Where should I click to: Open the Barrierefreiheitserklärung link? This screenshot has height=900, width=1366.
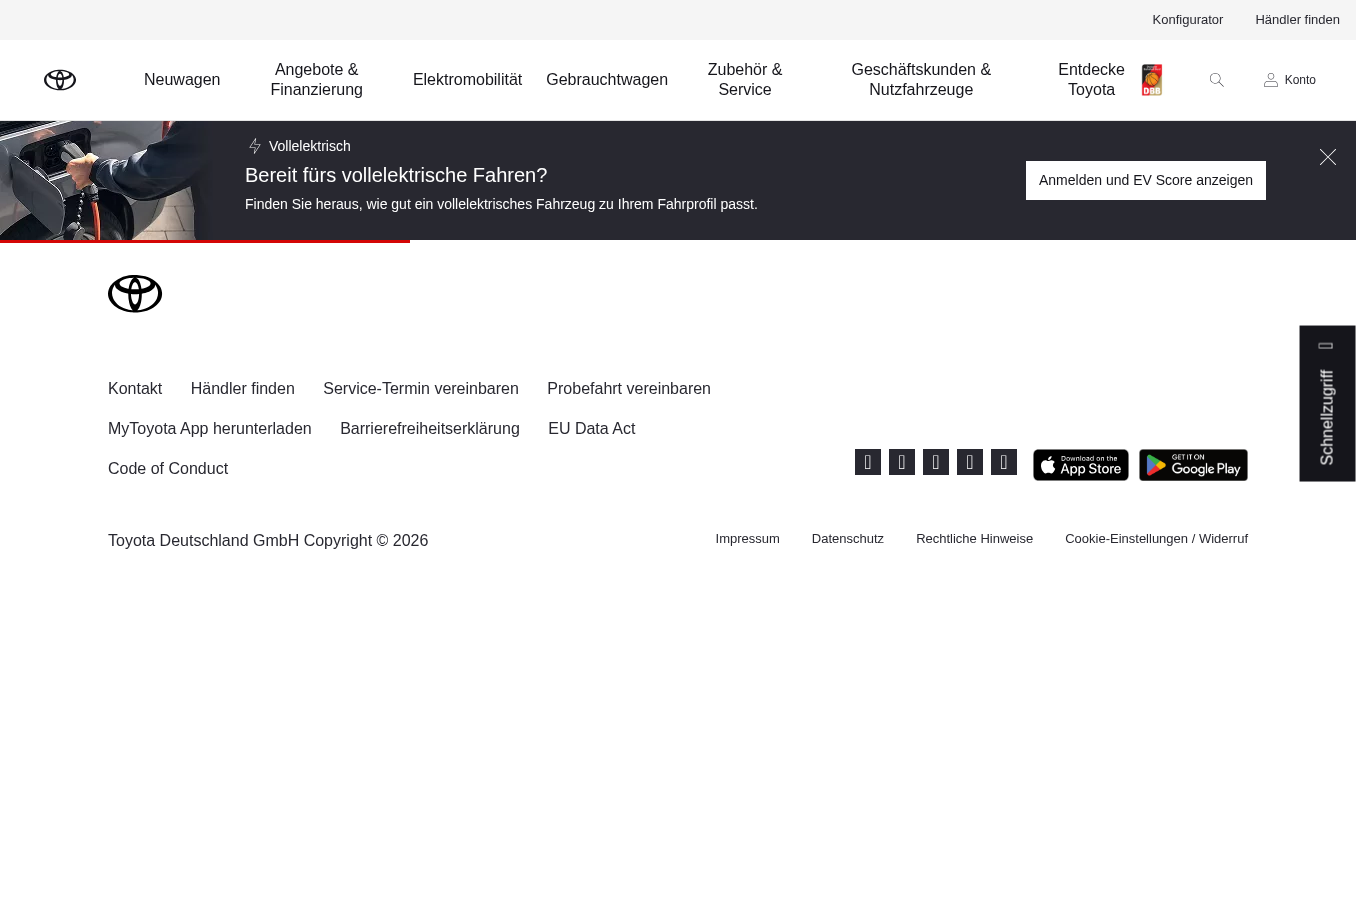430,429
